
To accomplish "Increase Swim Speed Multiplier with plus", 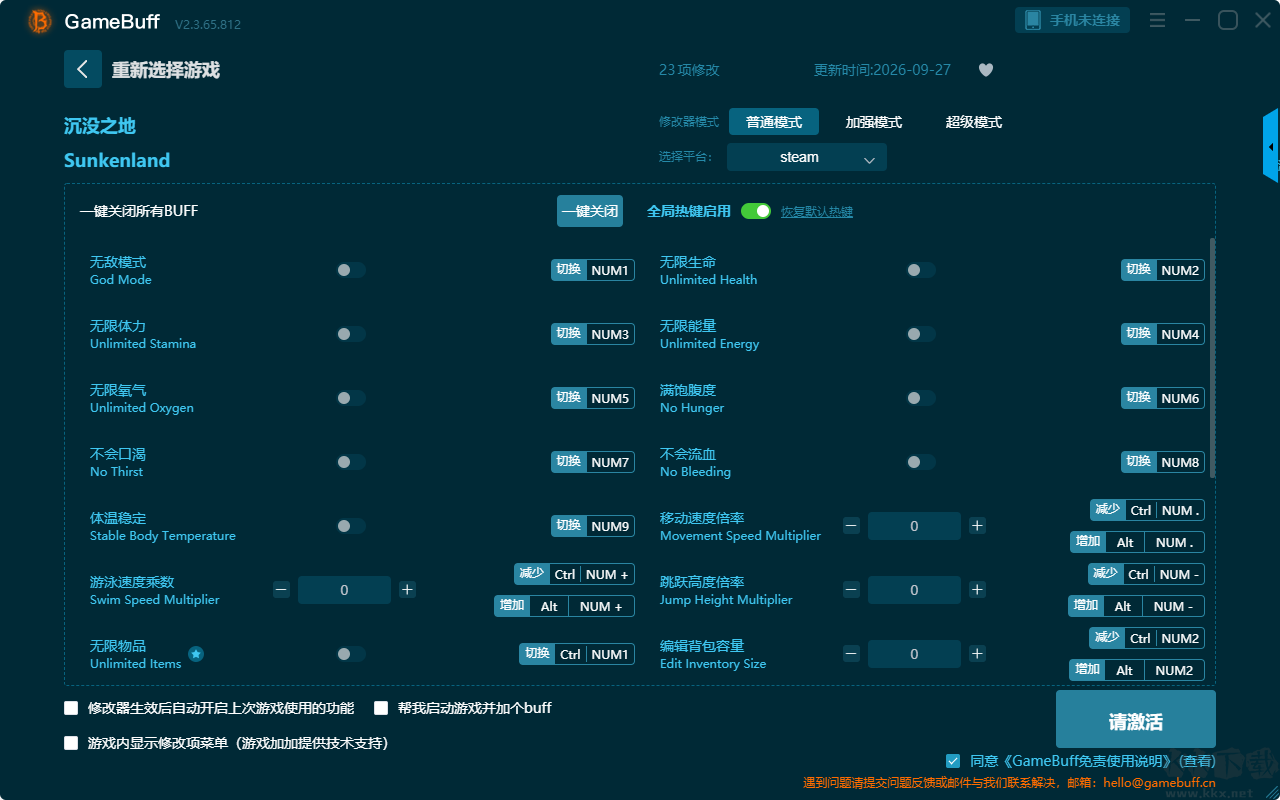I will coord(407,590).
